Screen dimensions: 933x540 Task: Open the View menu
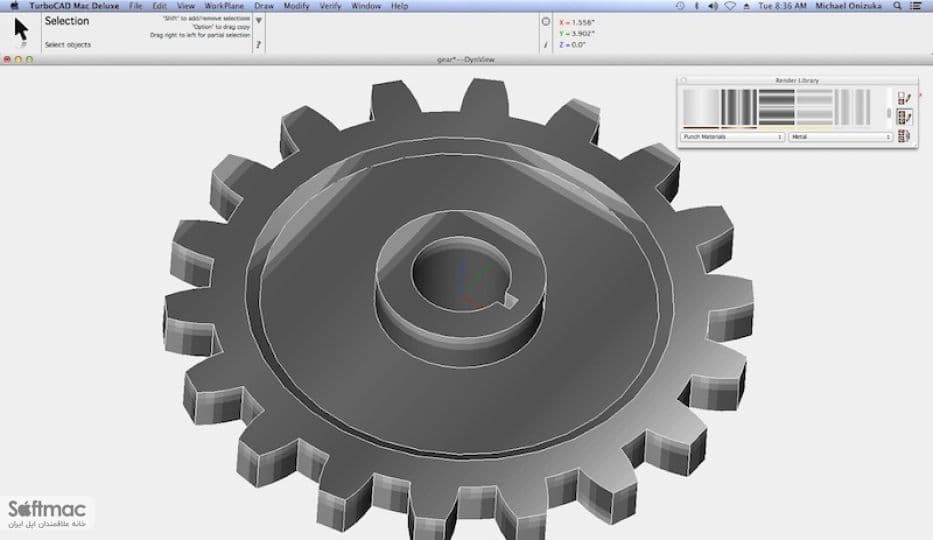(x=186, y=6)
